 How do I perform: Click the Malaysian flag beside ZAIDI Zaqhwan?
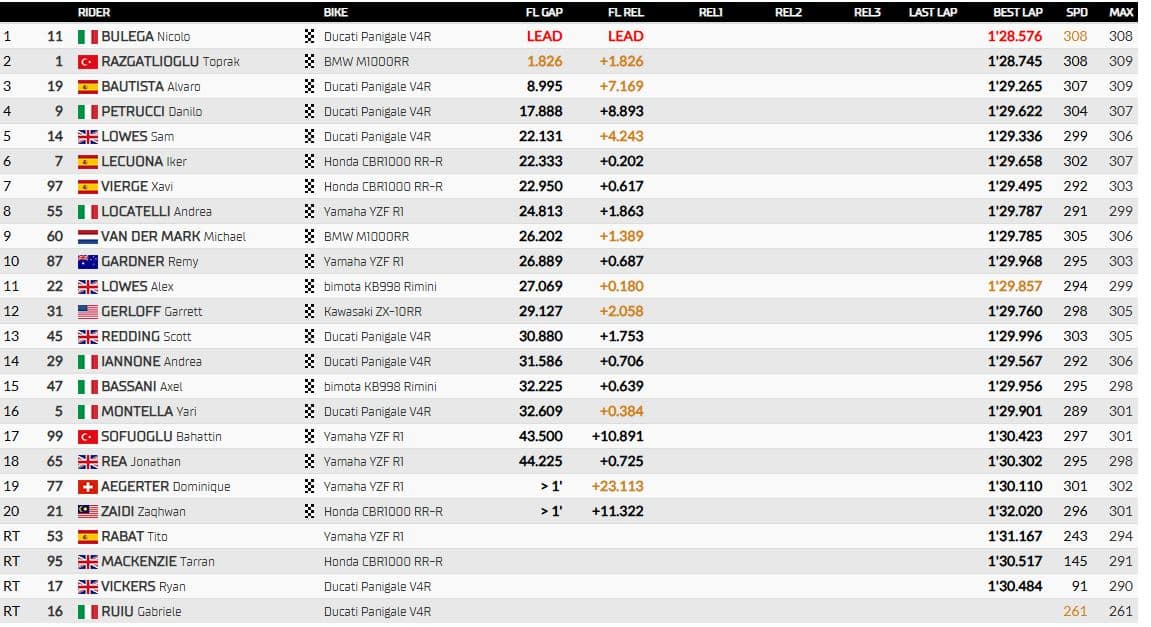[x=87, y=512]
